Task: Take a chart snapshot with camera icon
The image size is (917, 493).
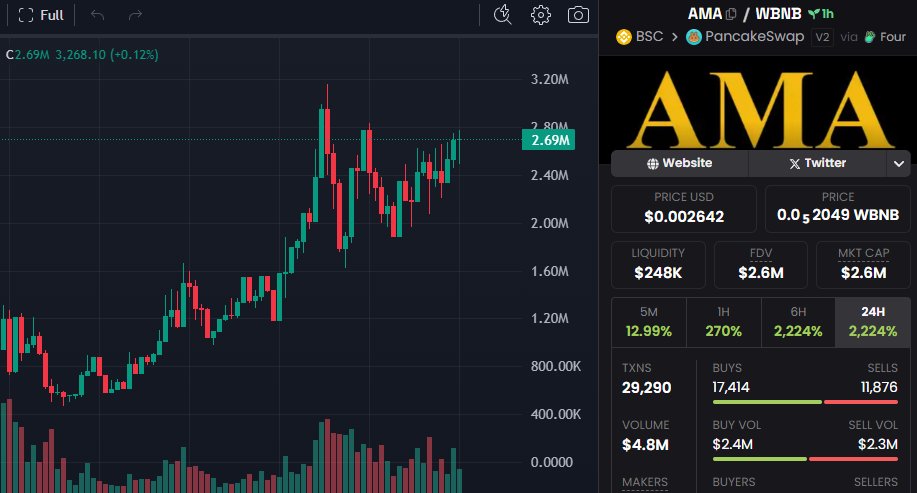Action: [x=578, y=15]
